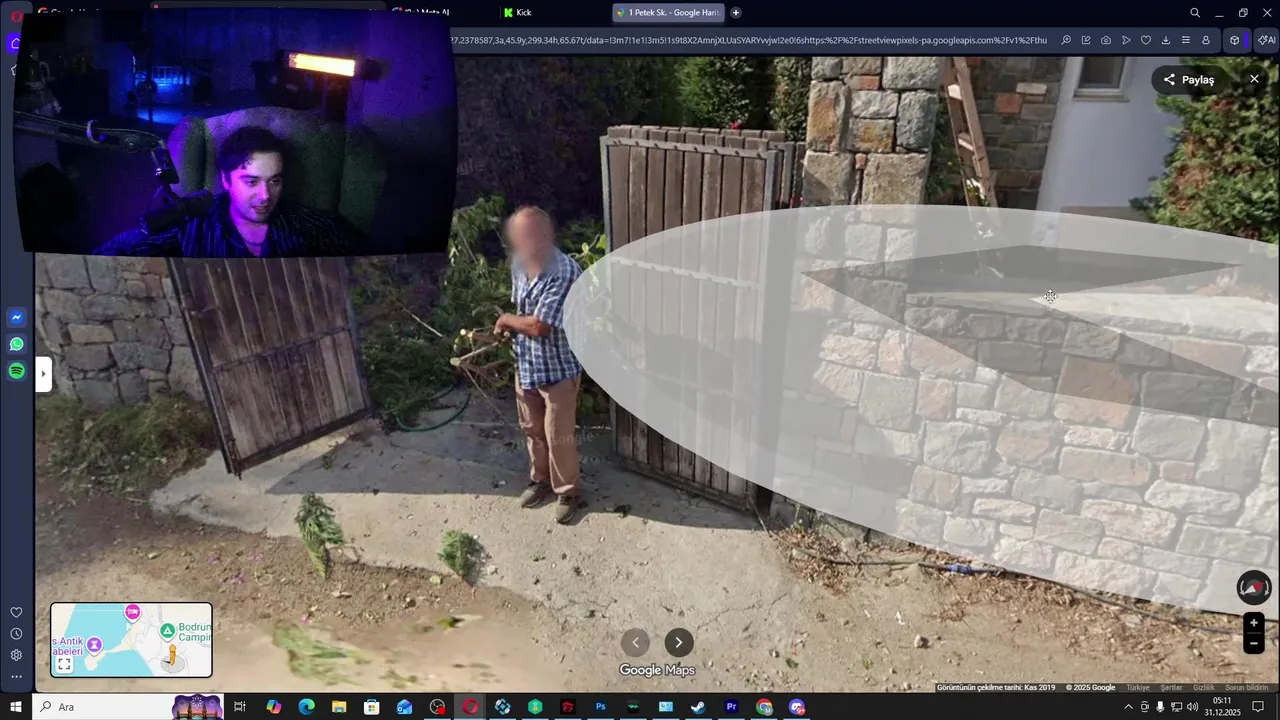Open Opera bookmarks heart in sidebar

pyautogui.click(x=16, y=612)
